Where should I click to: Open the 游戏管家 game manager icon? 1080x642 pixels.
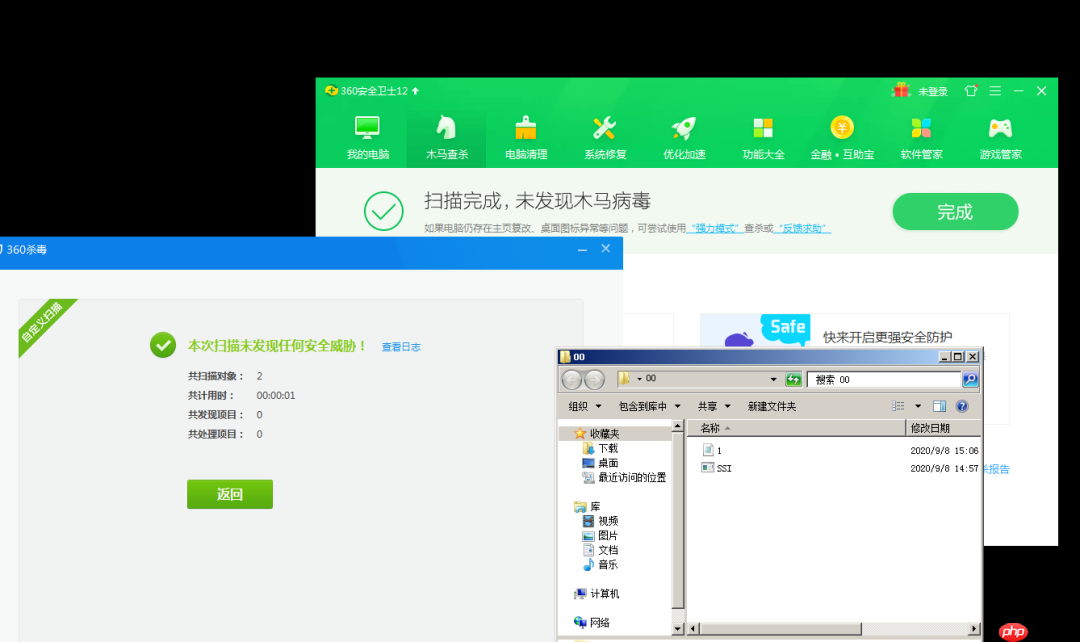coord(999,135)
